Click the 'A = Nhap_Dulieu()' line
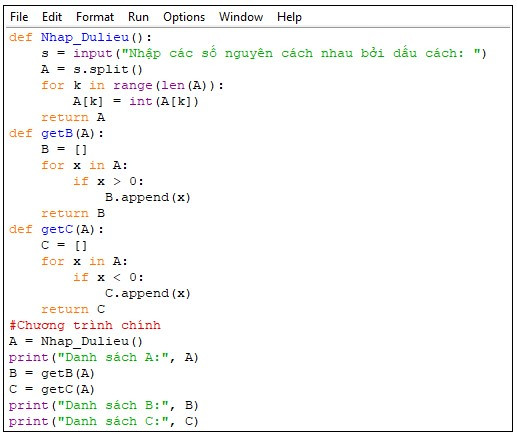This screenshot has width=517, height=437. click(76, 341)
